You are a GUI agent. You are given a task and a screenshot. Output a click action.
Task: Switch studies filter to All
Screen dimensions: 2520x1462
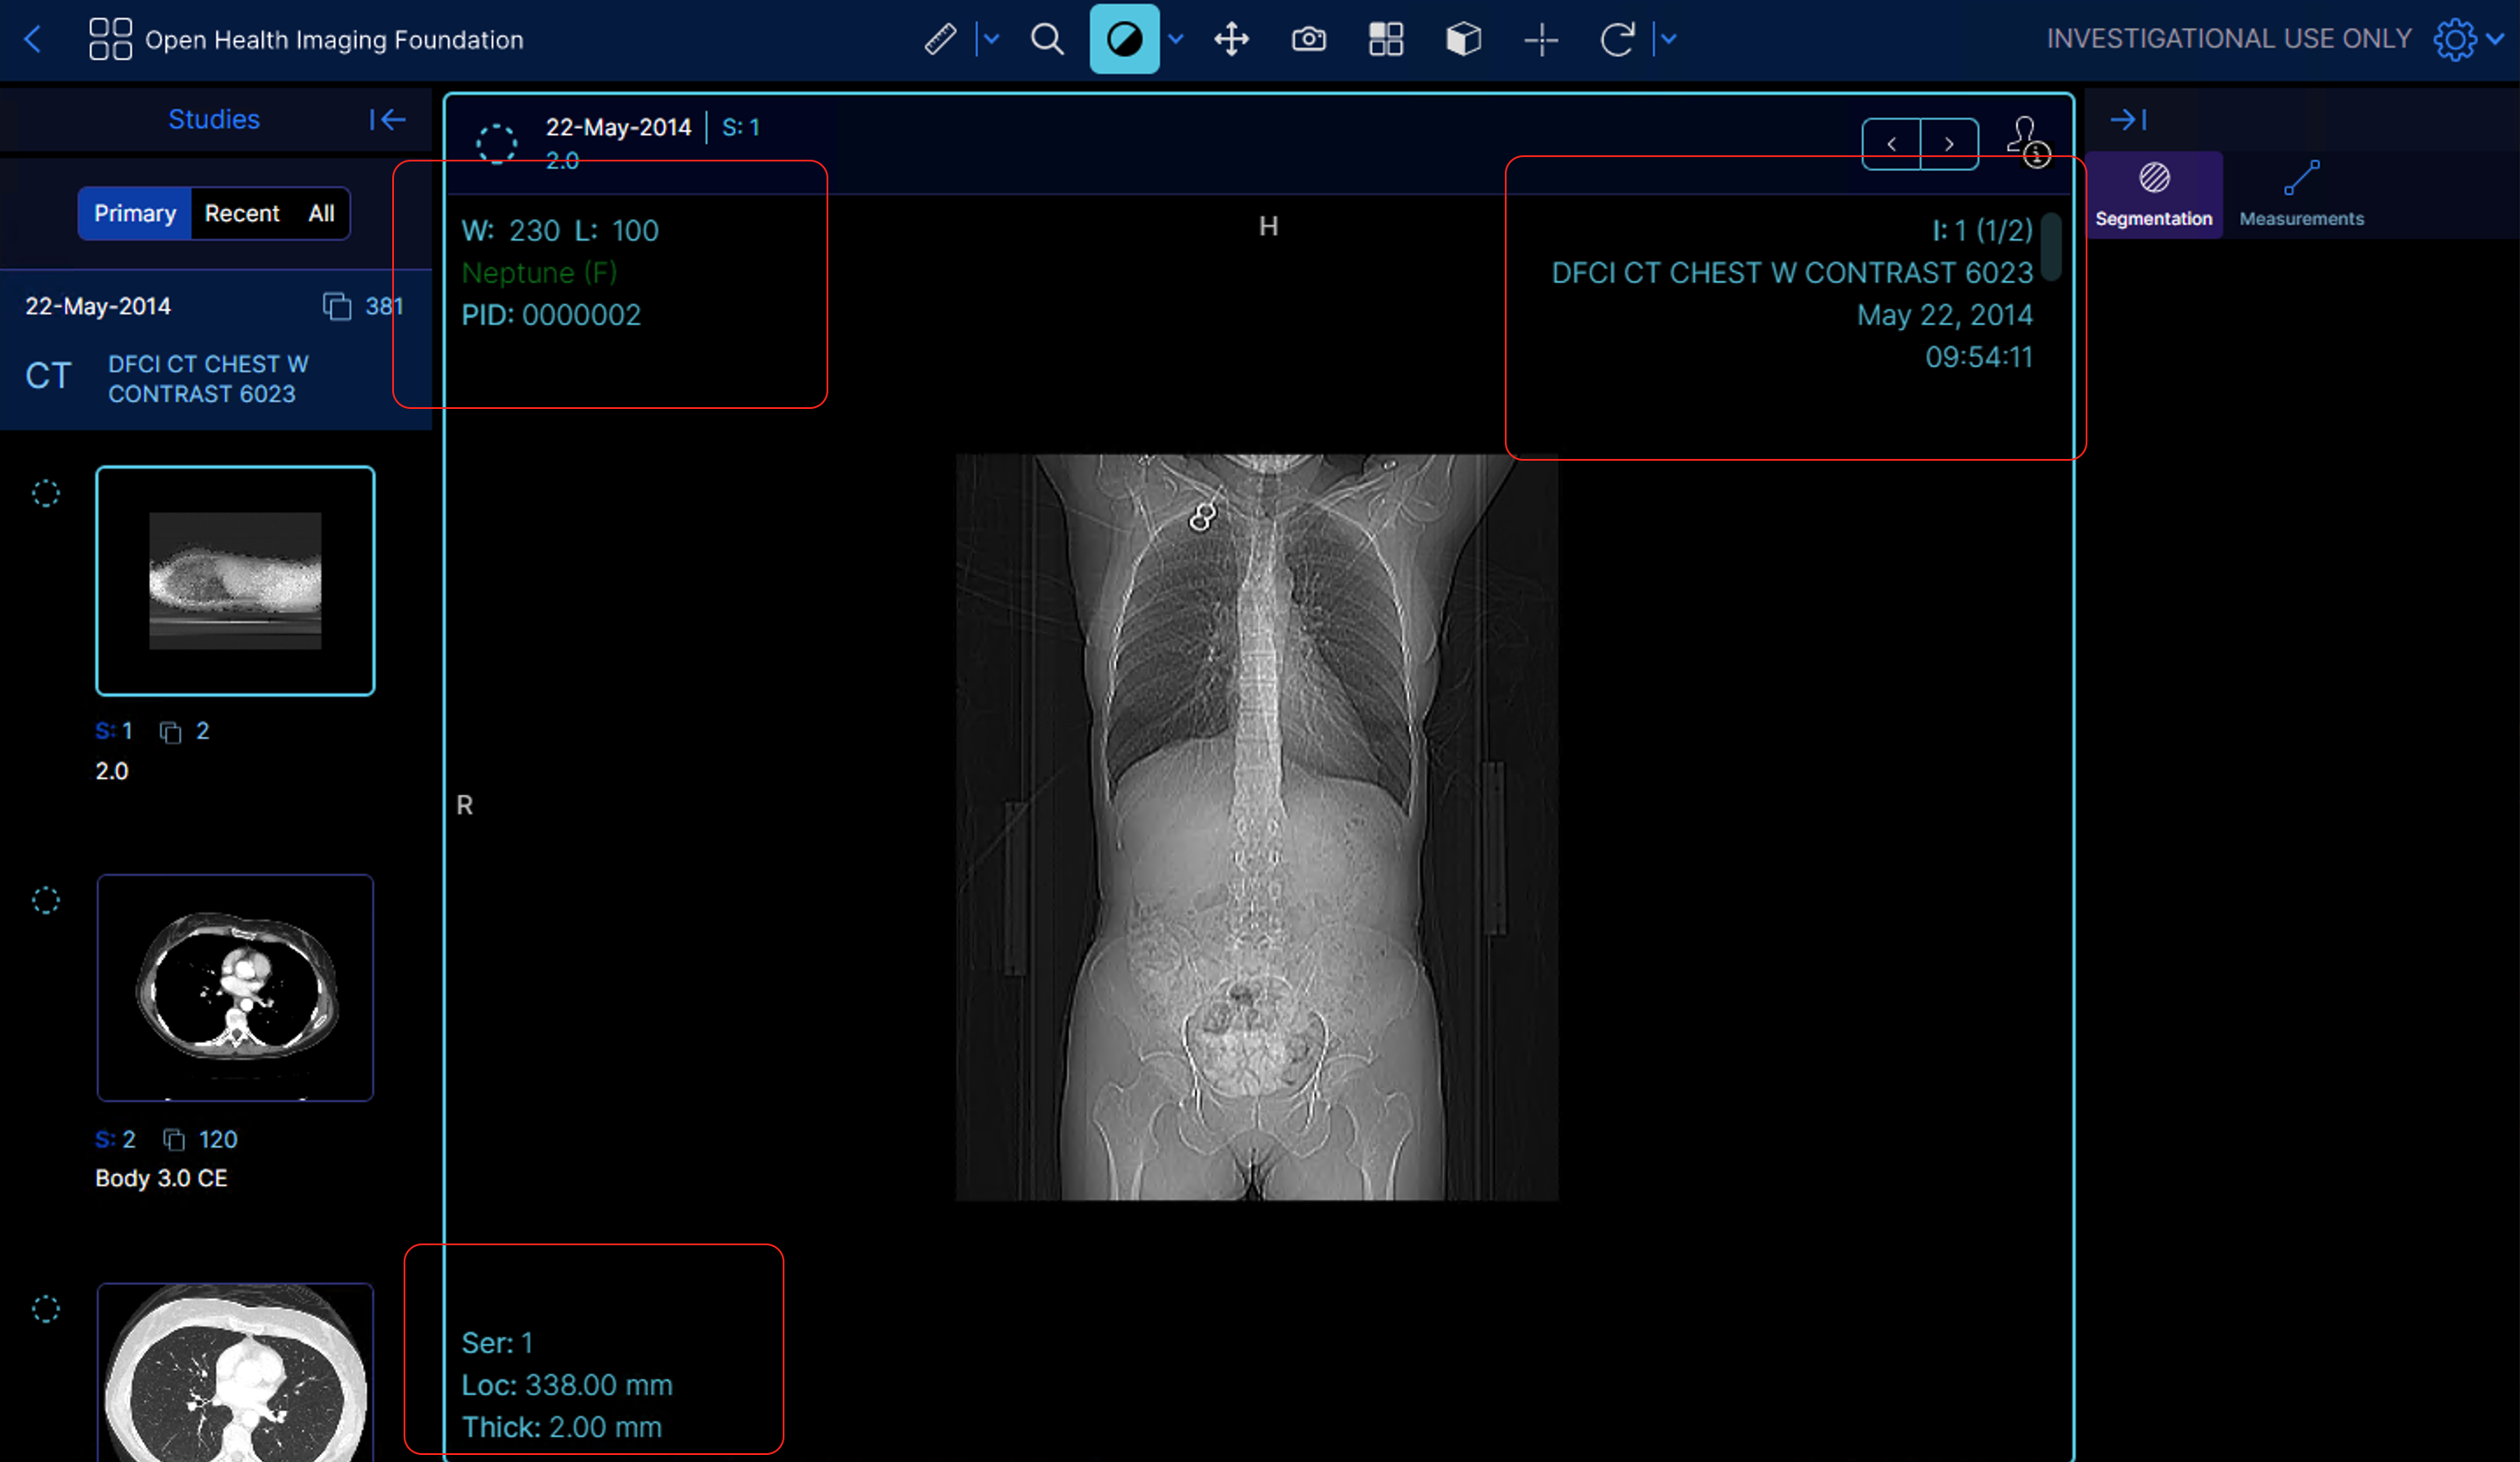coord(321,213)
